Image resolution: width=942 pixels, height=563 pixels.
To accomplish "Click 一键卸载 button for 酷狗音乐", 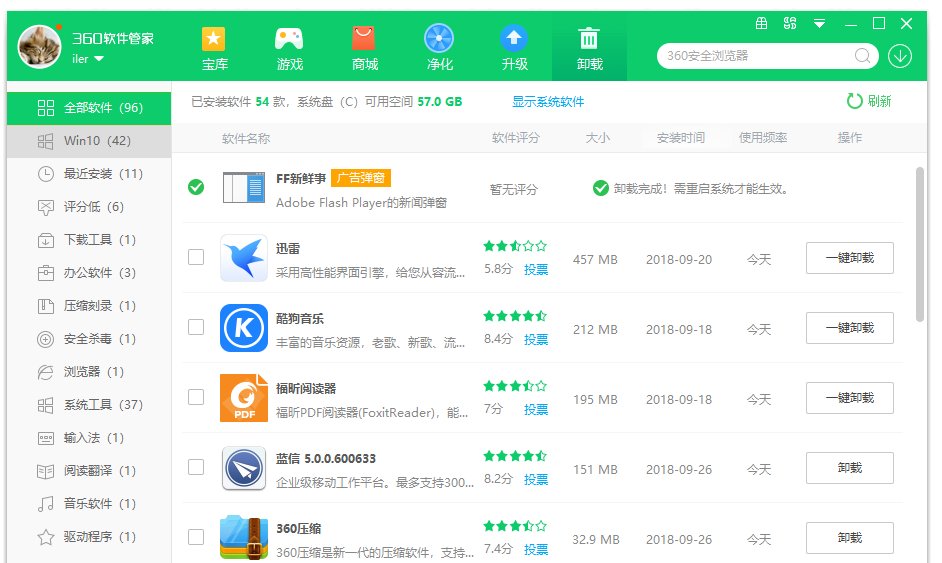I will (x=849, y=328).
